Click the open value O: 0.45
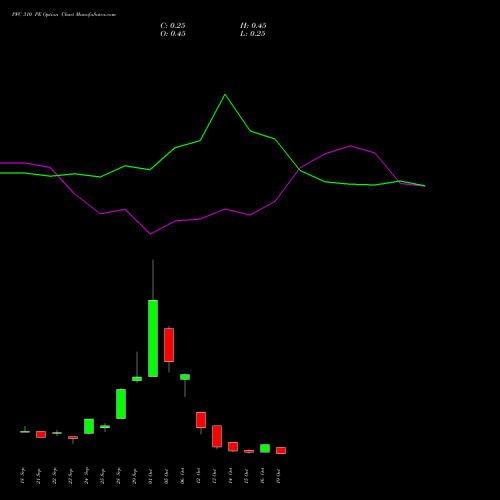This screenshot has height=500, width=500. [173, 34]
